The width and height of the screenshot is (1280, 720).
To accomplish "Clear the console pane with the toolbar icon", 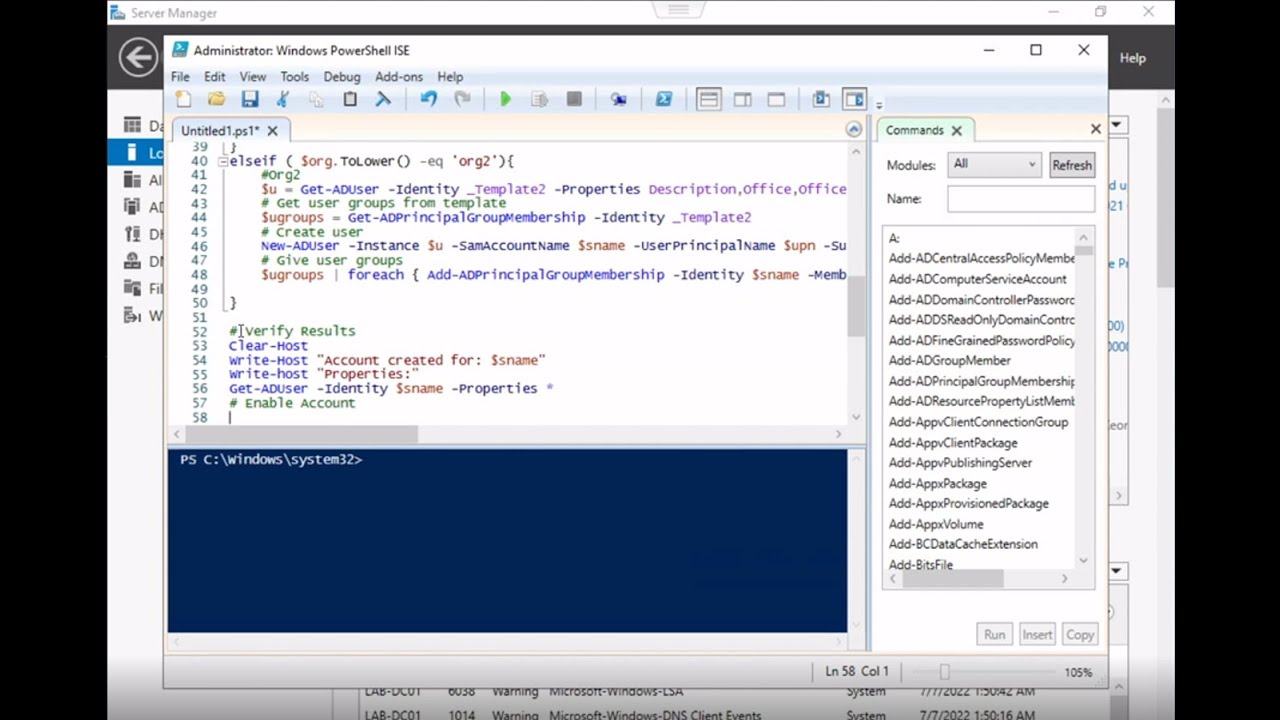I will point(383,99).
